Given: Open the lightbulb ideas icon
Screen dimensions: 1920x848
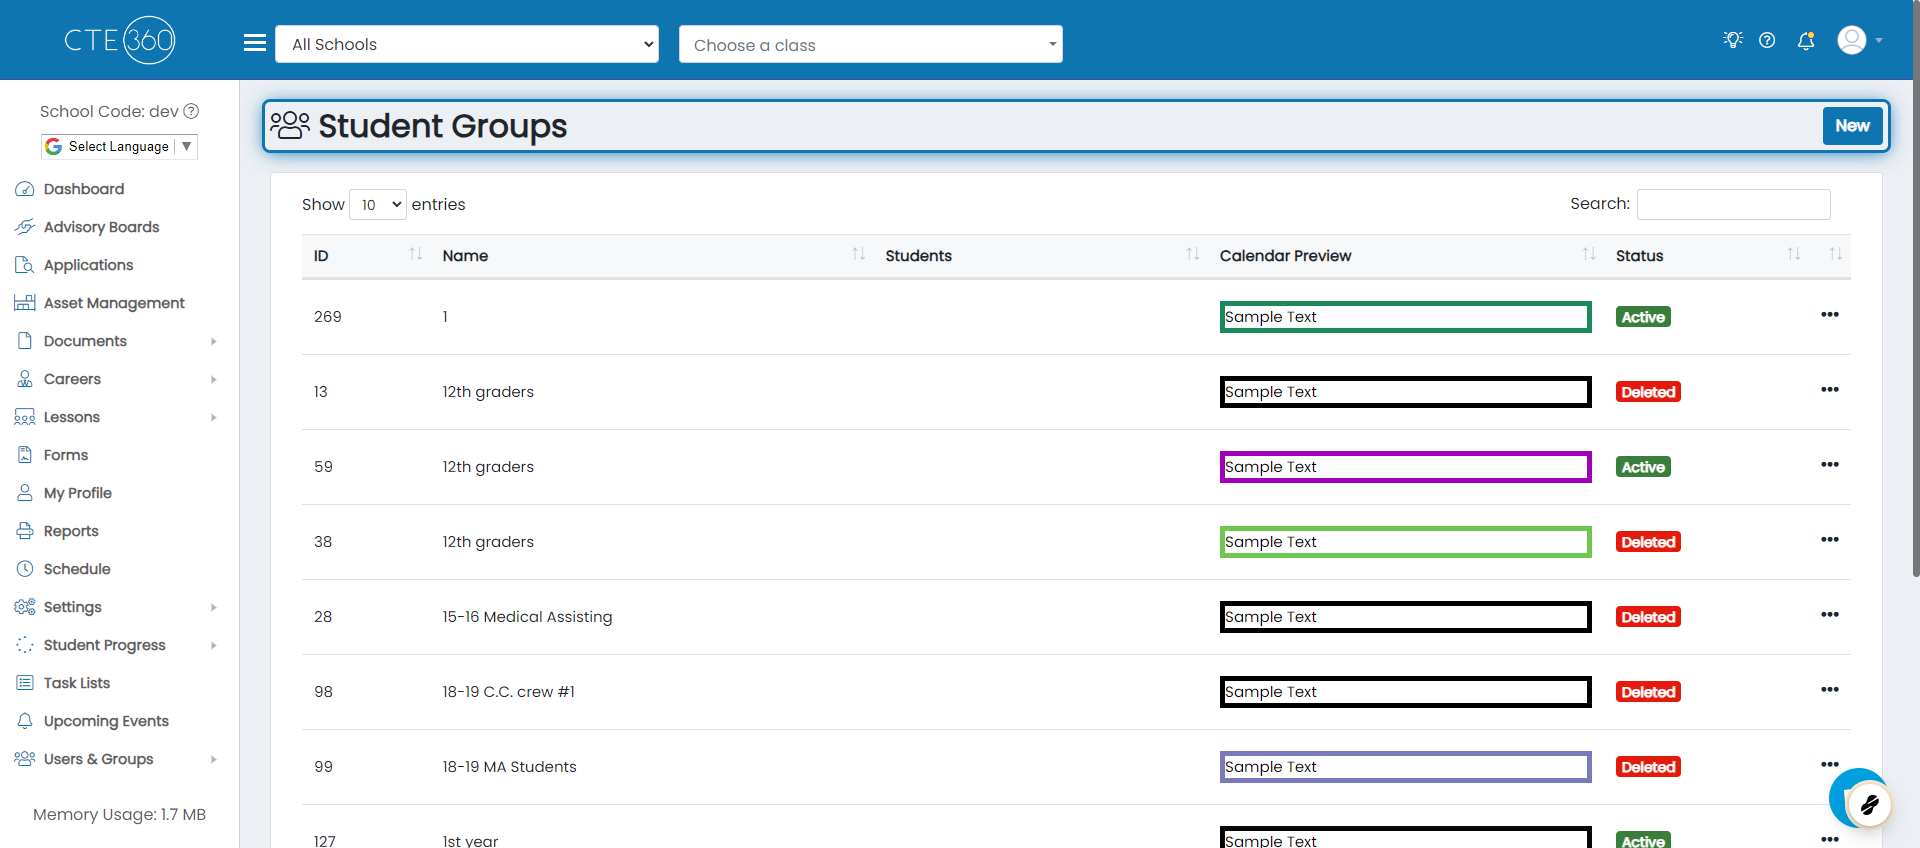Looking at the screenshot, I should point(1733,40).
